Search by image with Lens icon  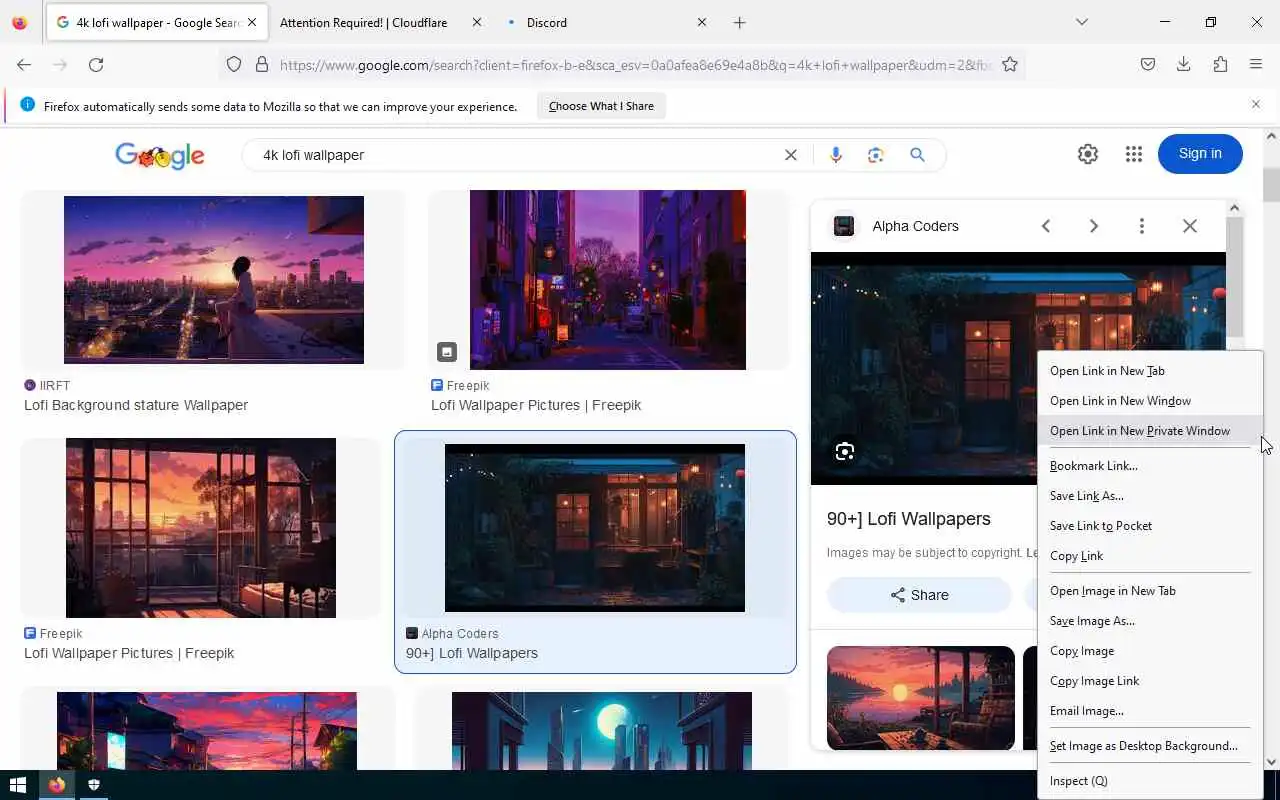pyautogui.click(x=876, y=155)
